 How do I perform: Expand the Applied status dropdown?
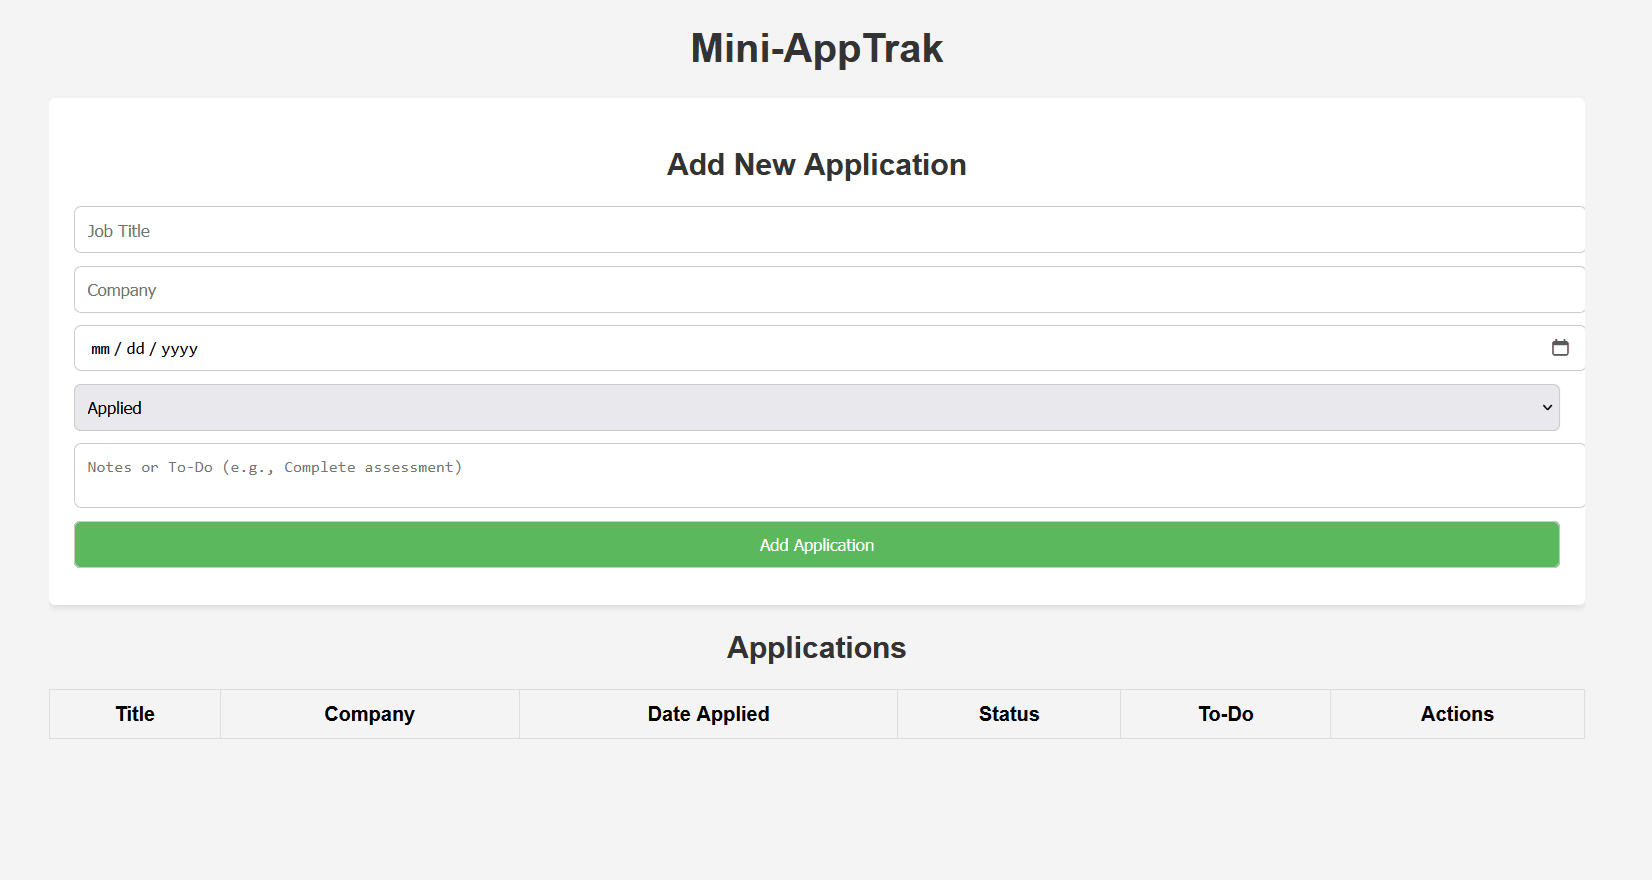click(x=817, y=408)
